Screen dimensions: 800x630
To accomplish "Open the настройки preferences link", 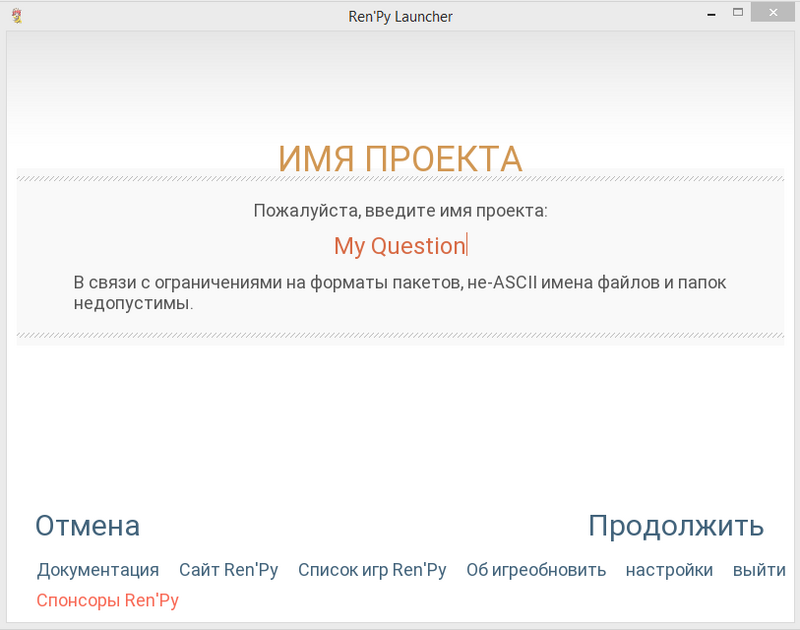I will pyautogui.click(x=668, y=569).
